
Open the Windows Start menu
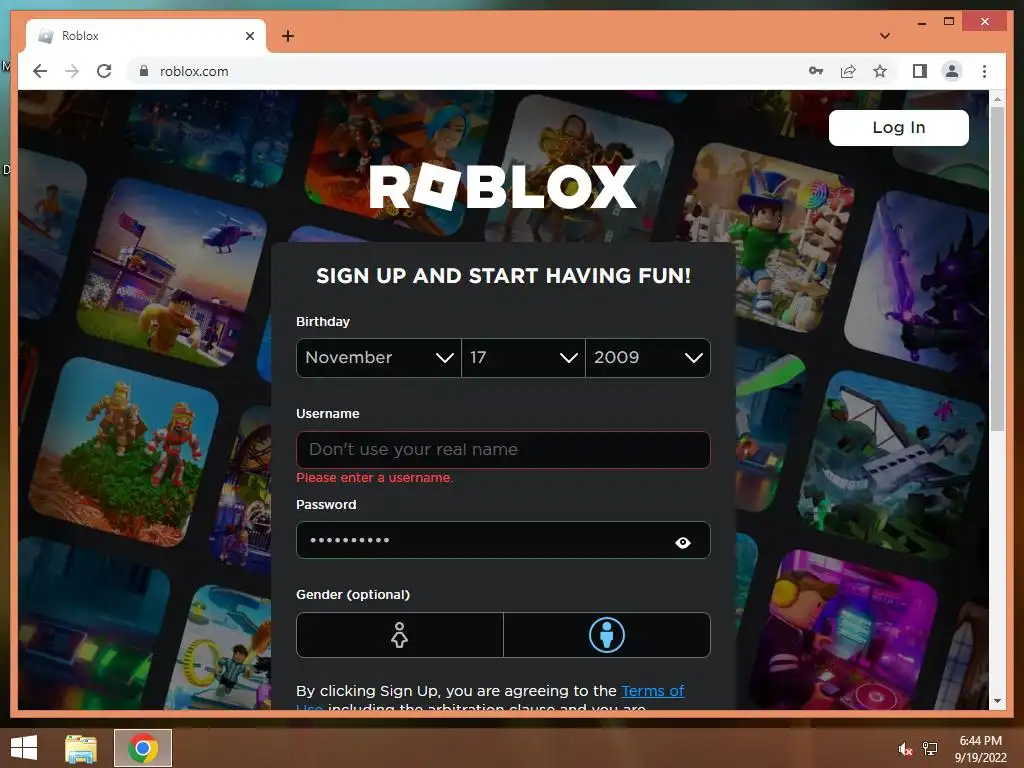coord(24,748)
